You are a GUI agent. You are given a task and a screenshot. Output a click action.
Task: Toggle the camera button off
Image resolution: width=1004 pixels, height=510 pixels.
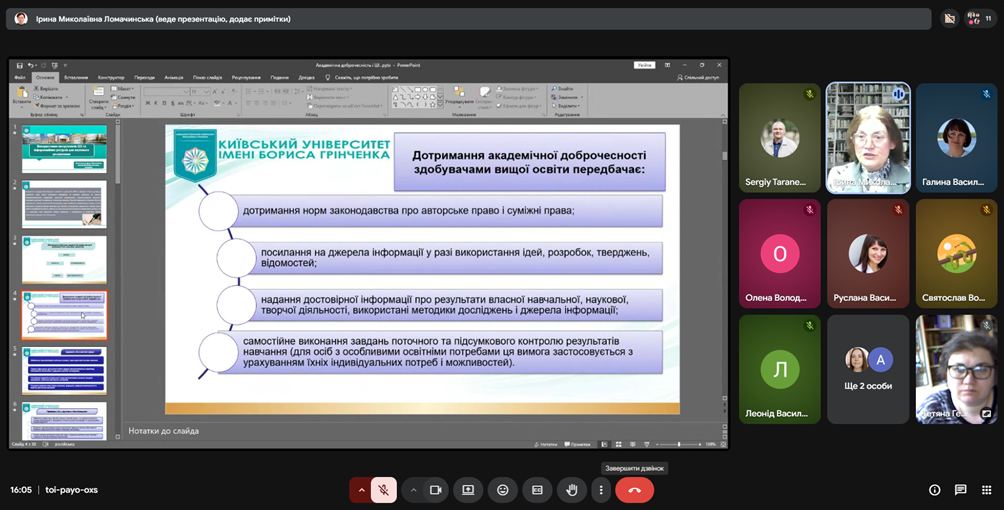pos(435,490)
